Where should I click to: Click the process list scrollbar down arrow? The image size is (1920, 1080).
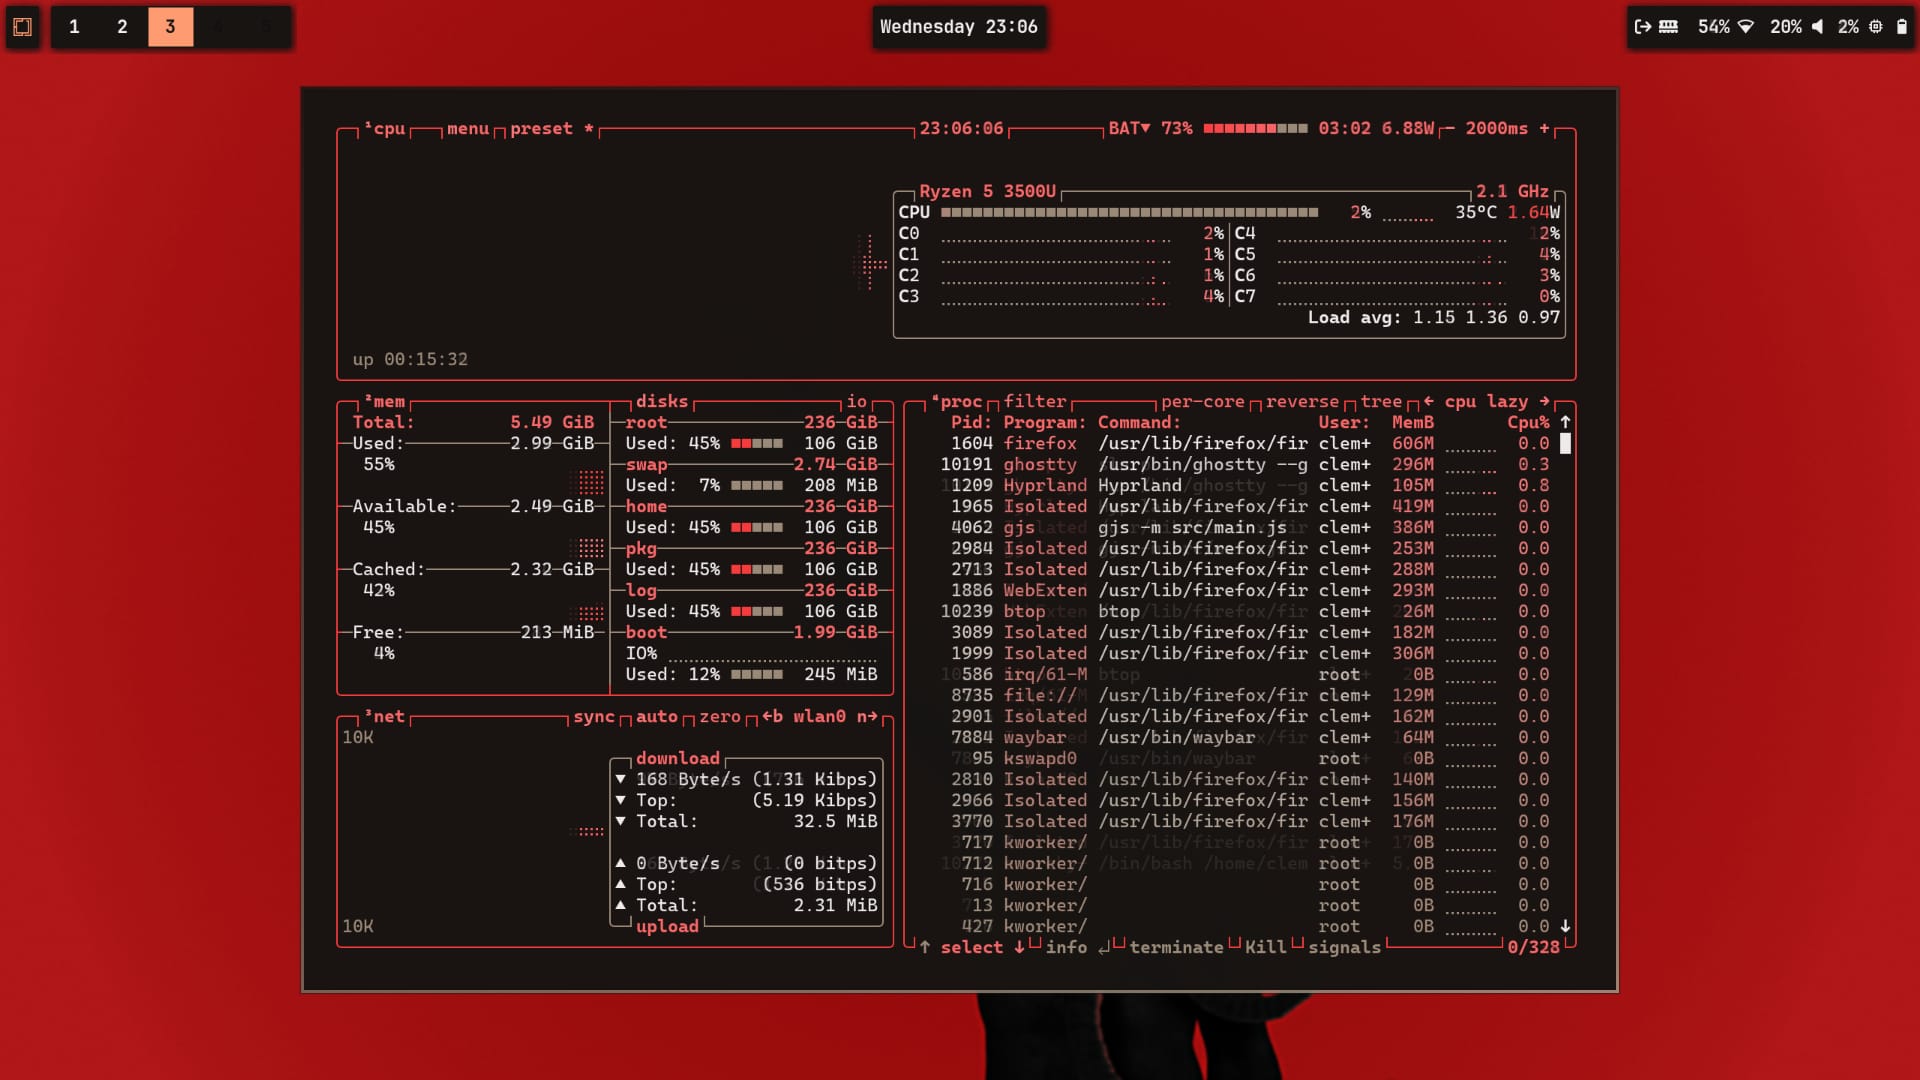[x=1565, y=926]
